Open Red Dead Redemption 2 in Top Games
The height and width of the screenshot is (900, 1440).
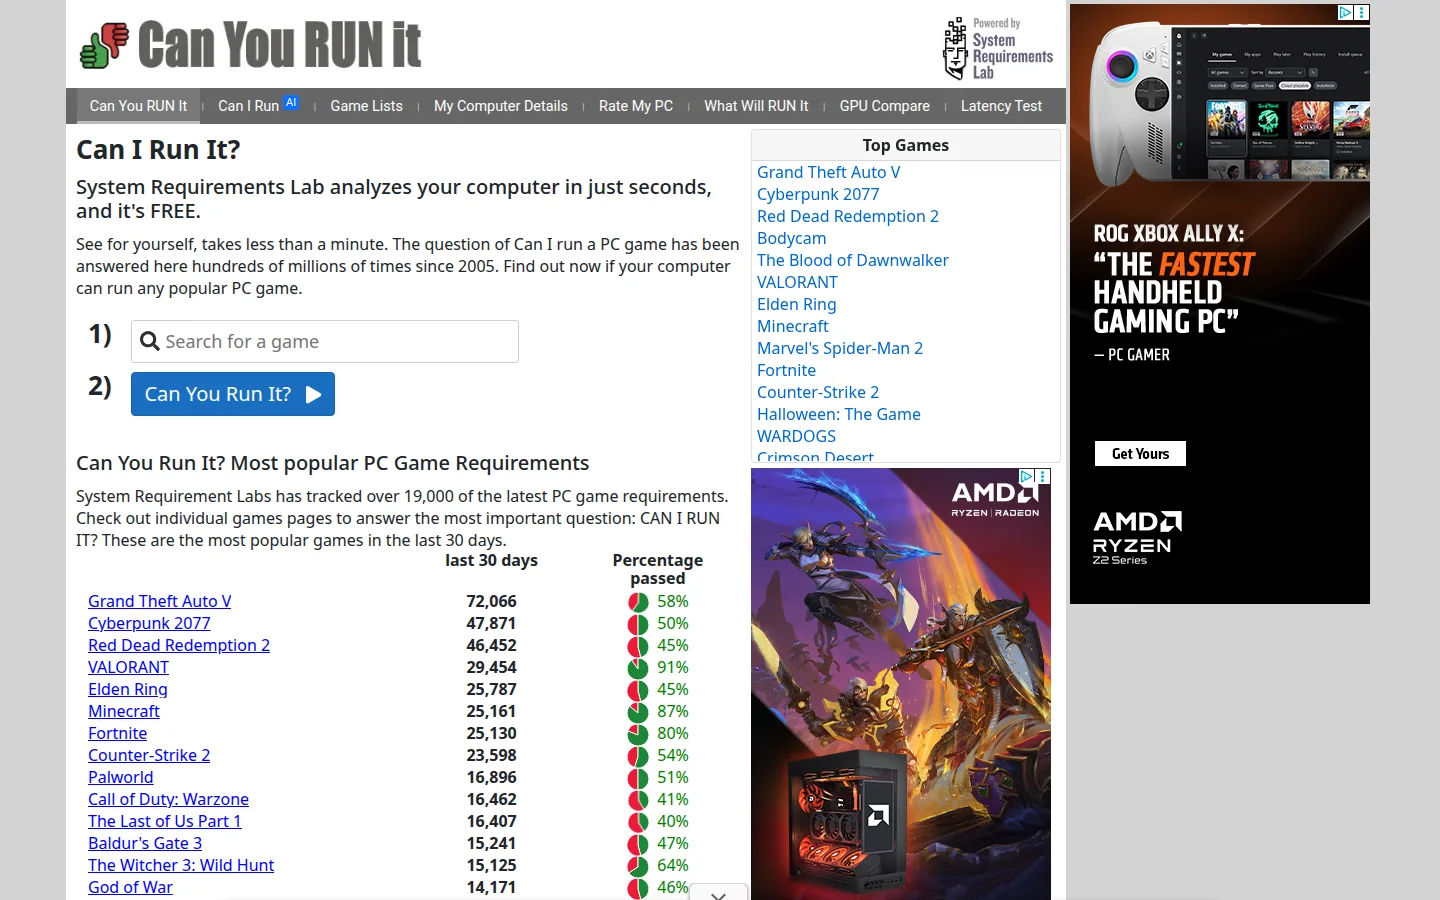click(x=848, y=216)
